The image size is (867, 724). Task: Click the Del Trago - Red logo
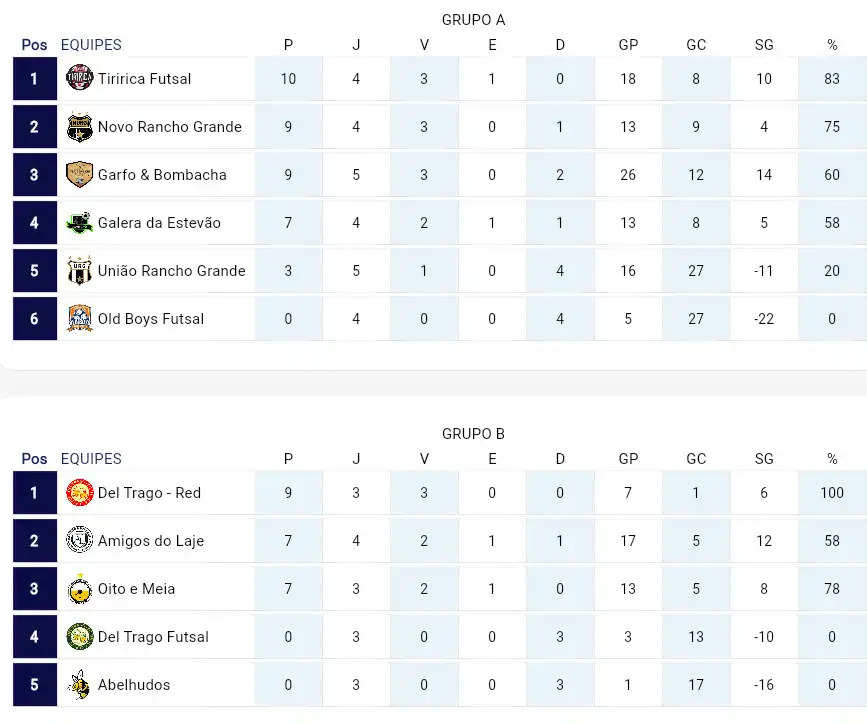coord(79,492)
